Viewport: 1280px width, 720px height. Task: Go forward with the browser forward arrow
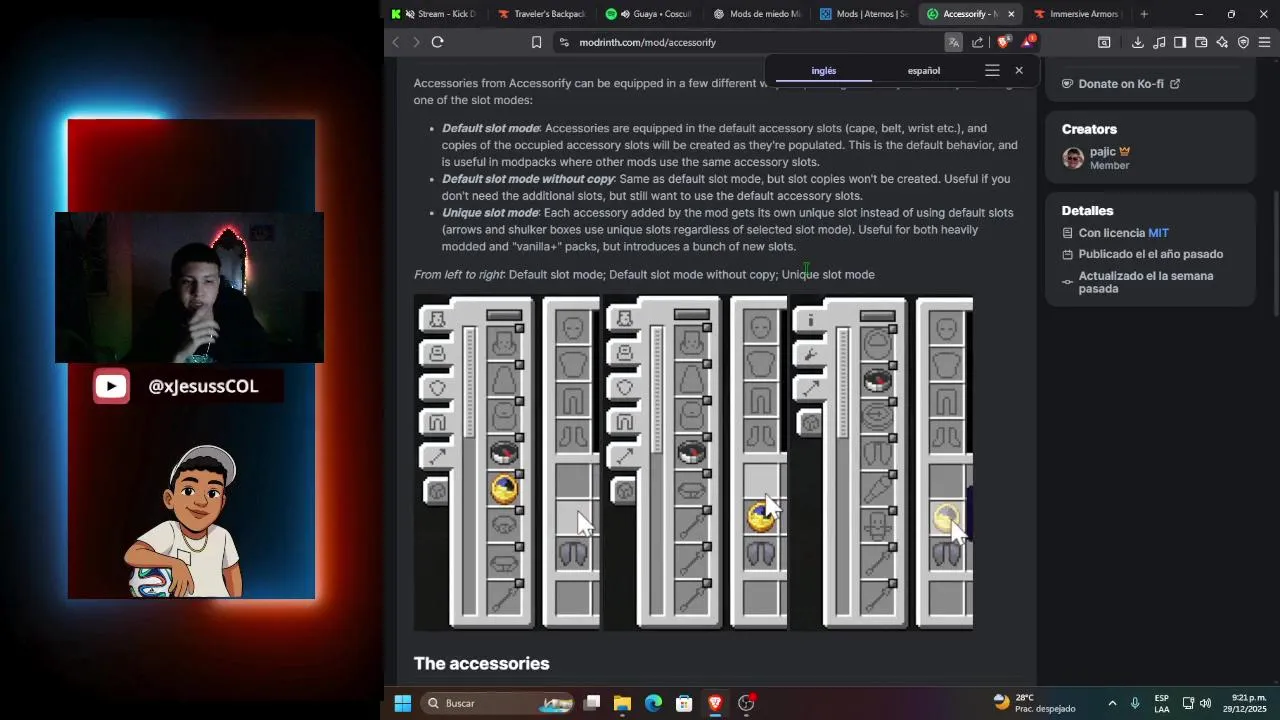[x=416, y=42]
